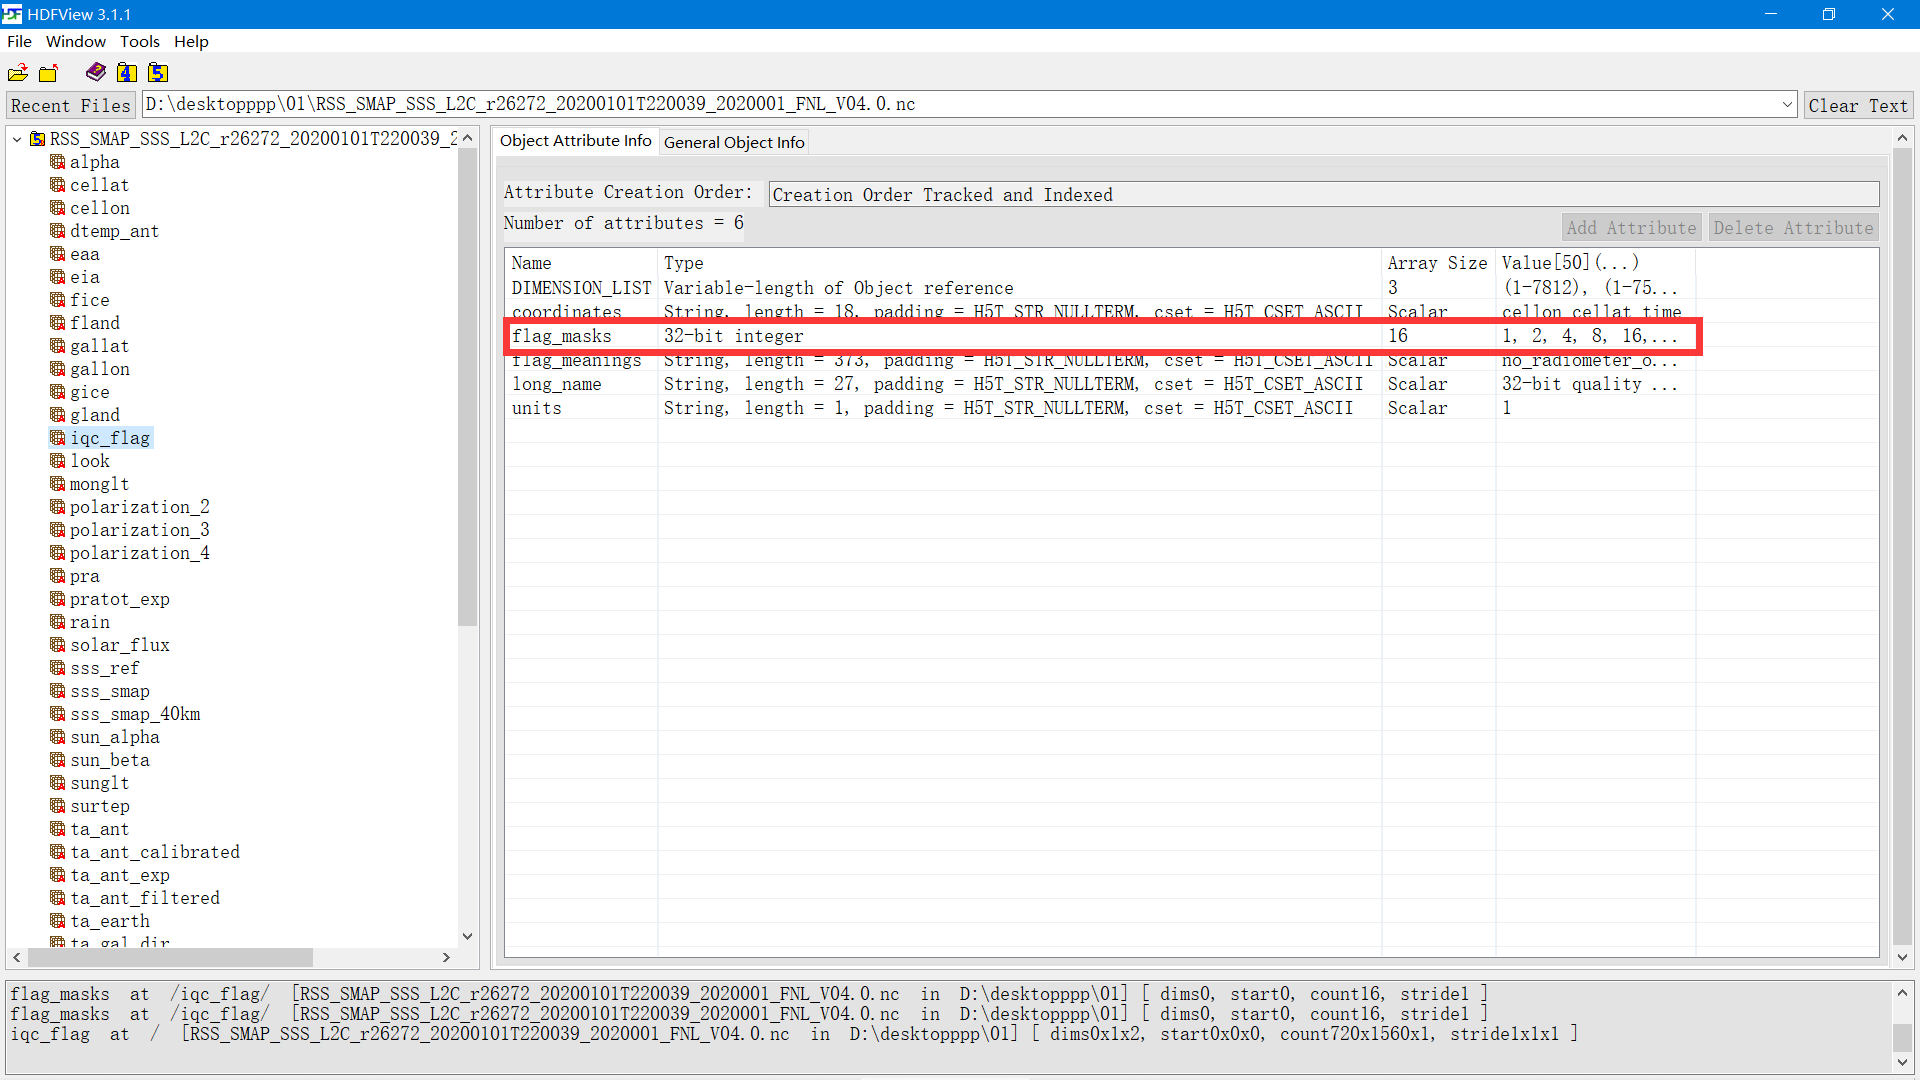This screenshot has width=1920, height=1080.
Task: Click the HDF5 library version icon
Action: [x=158, y=72]
